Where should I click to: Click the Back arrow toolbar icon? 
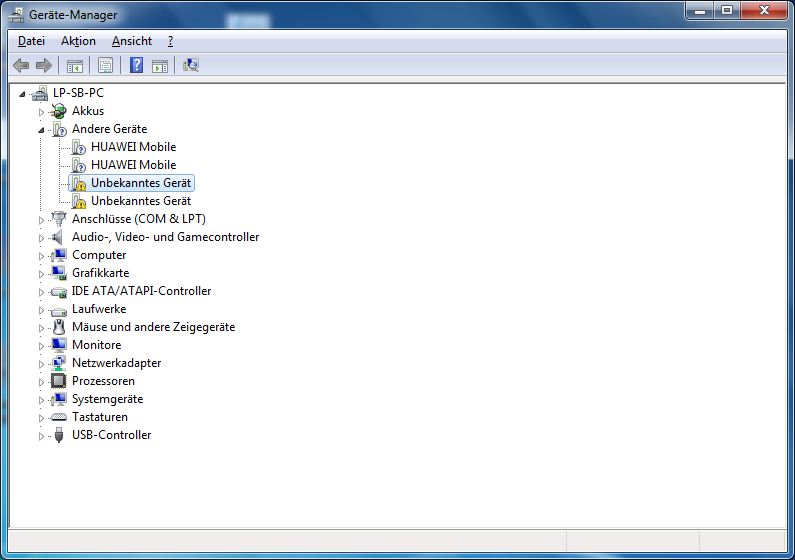(x=21, y=65)
